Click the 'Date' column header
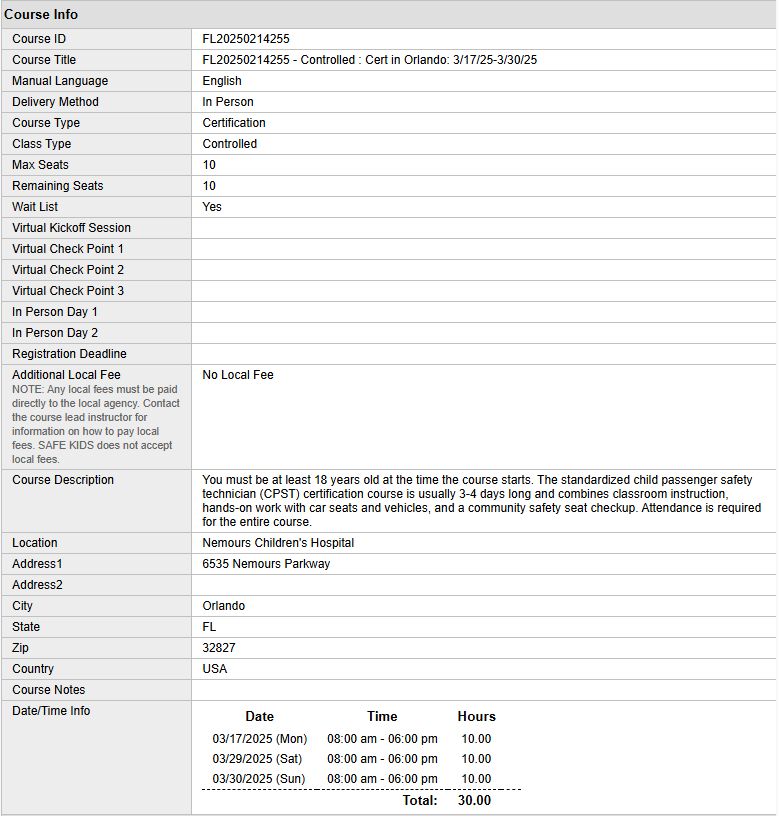This screenshot has height=816, width=778. pyautogui.click(x=260, y=717)
